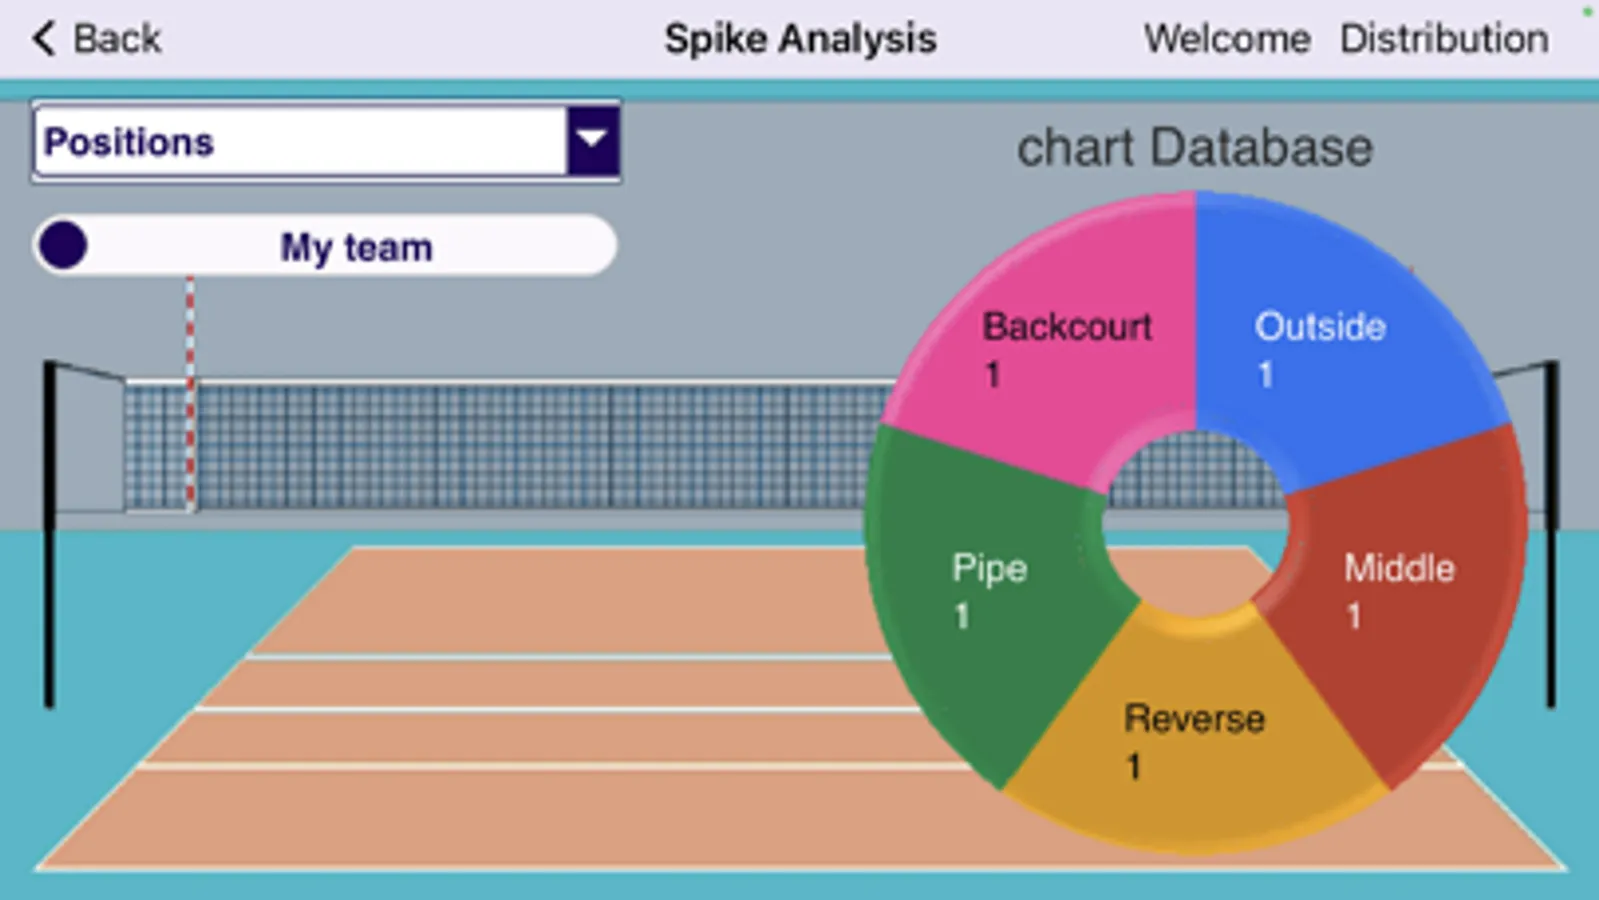The image size is (1599, 900).
Task: Toggle the My team switch
Action: coord(325,246)
